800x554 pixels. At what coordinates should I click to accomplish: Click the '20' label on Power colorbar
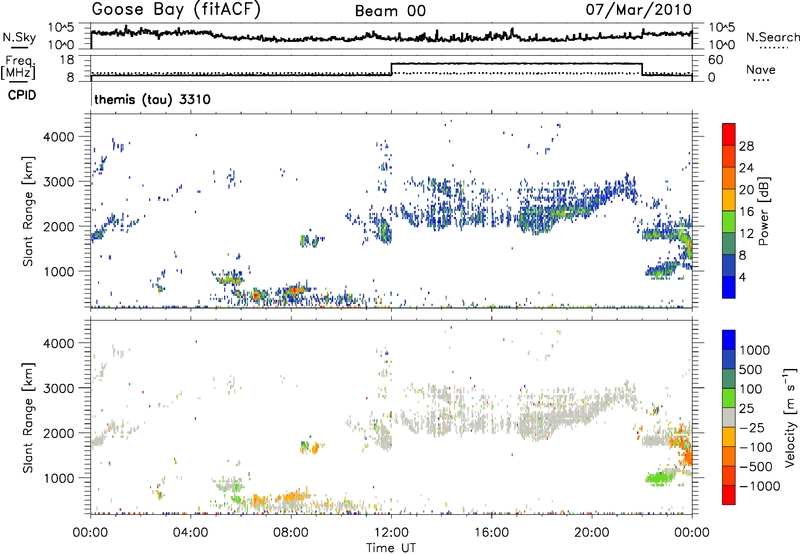point(746,190)
